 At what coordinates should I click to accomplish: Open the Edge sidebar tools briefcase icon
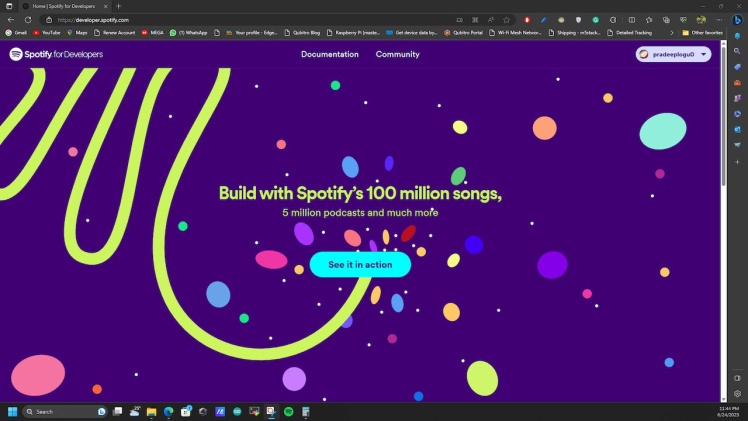(737, 82)
